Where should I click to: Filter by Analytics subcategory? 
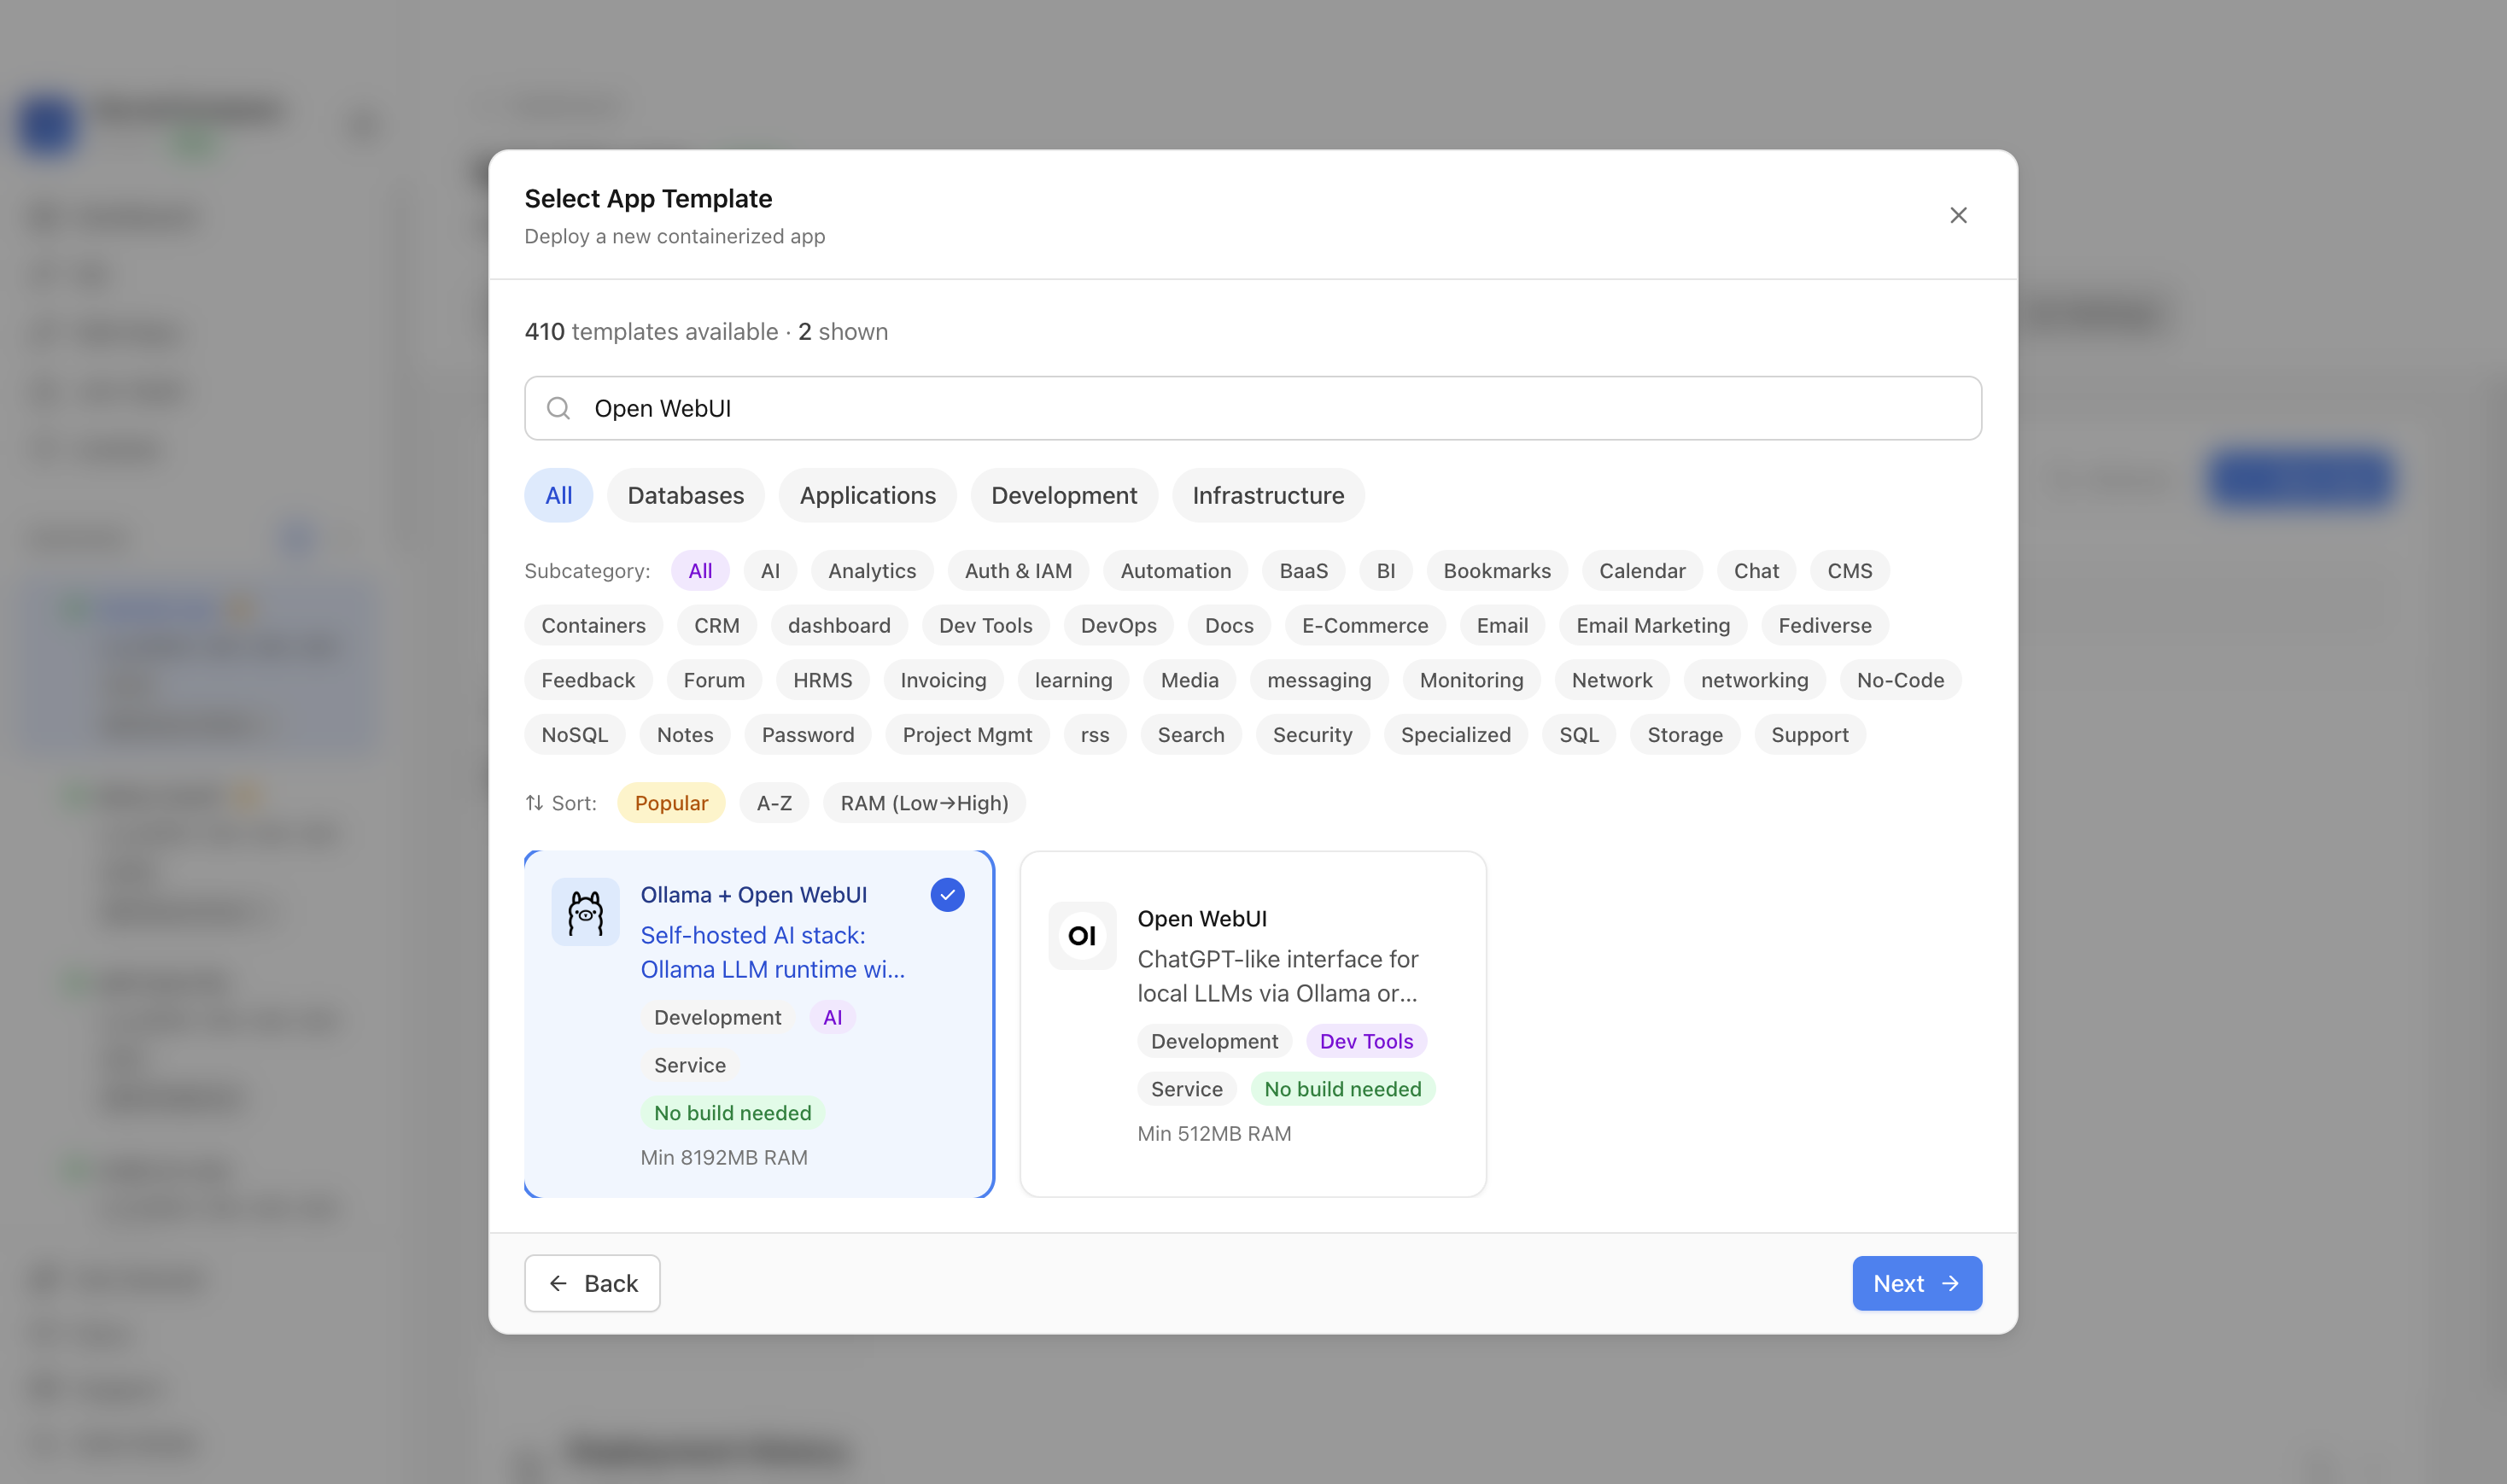point(872,571)
